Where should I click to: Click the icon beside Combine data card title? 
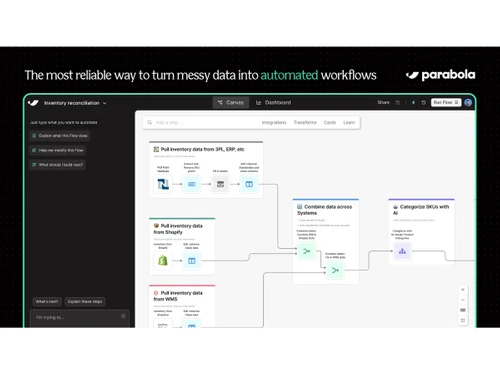tap(300, 207)
